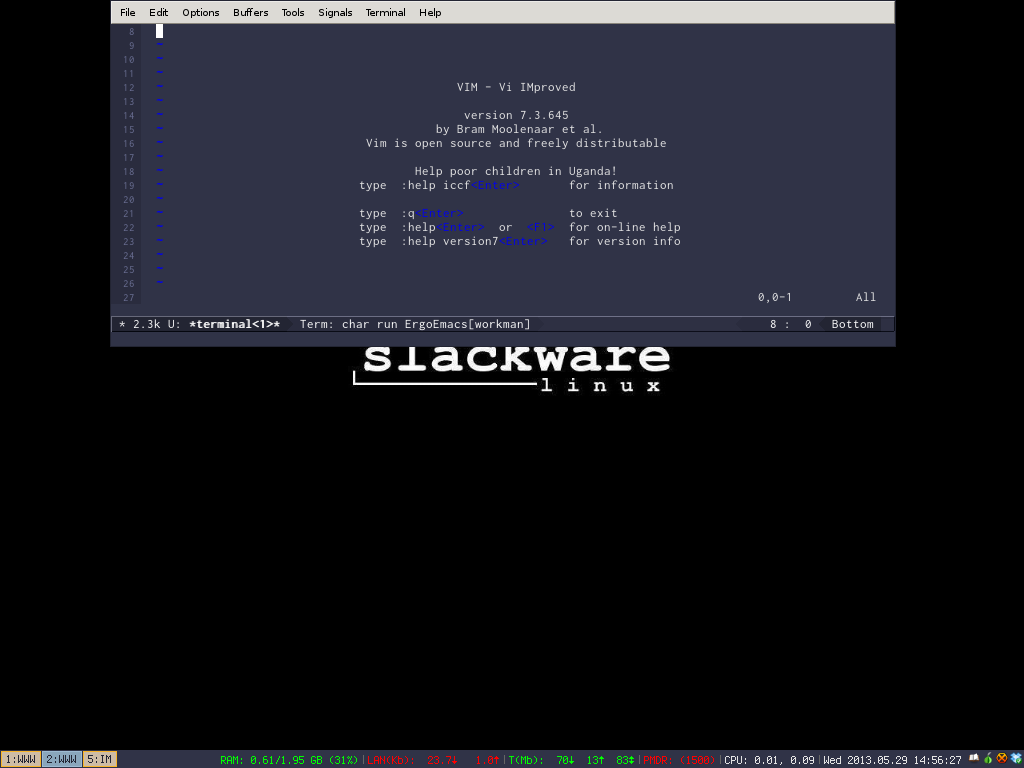Viewport: 1024px width, 768px height.
Task: Switch to workspace 1:WWW
Action: (20, 760)
